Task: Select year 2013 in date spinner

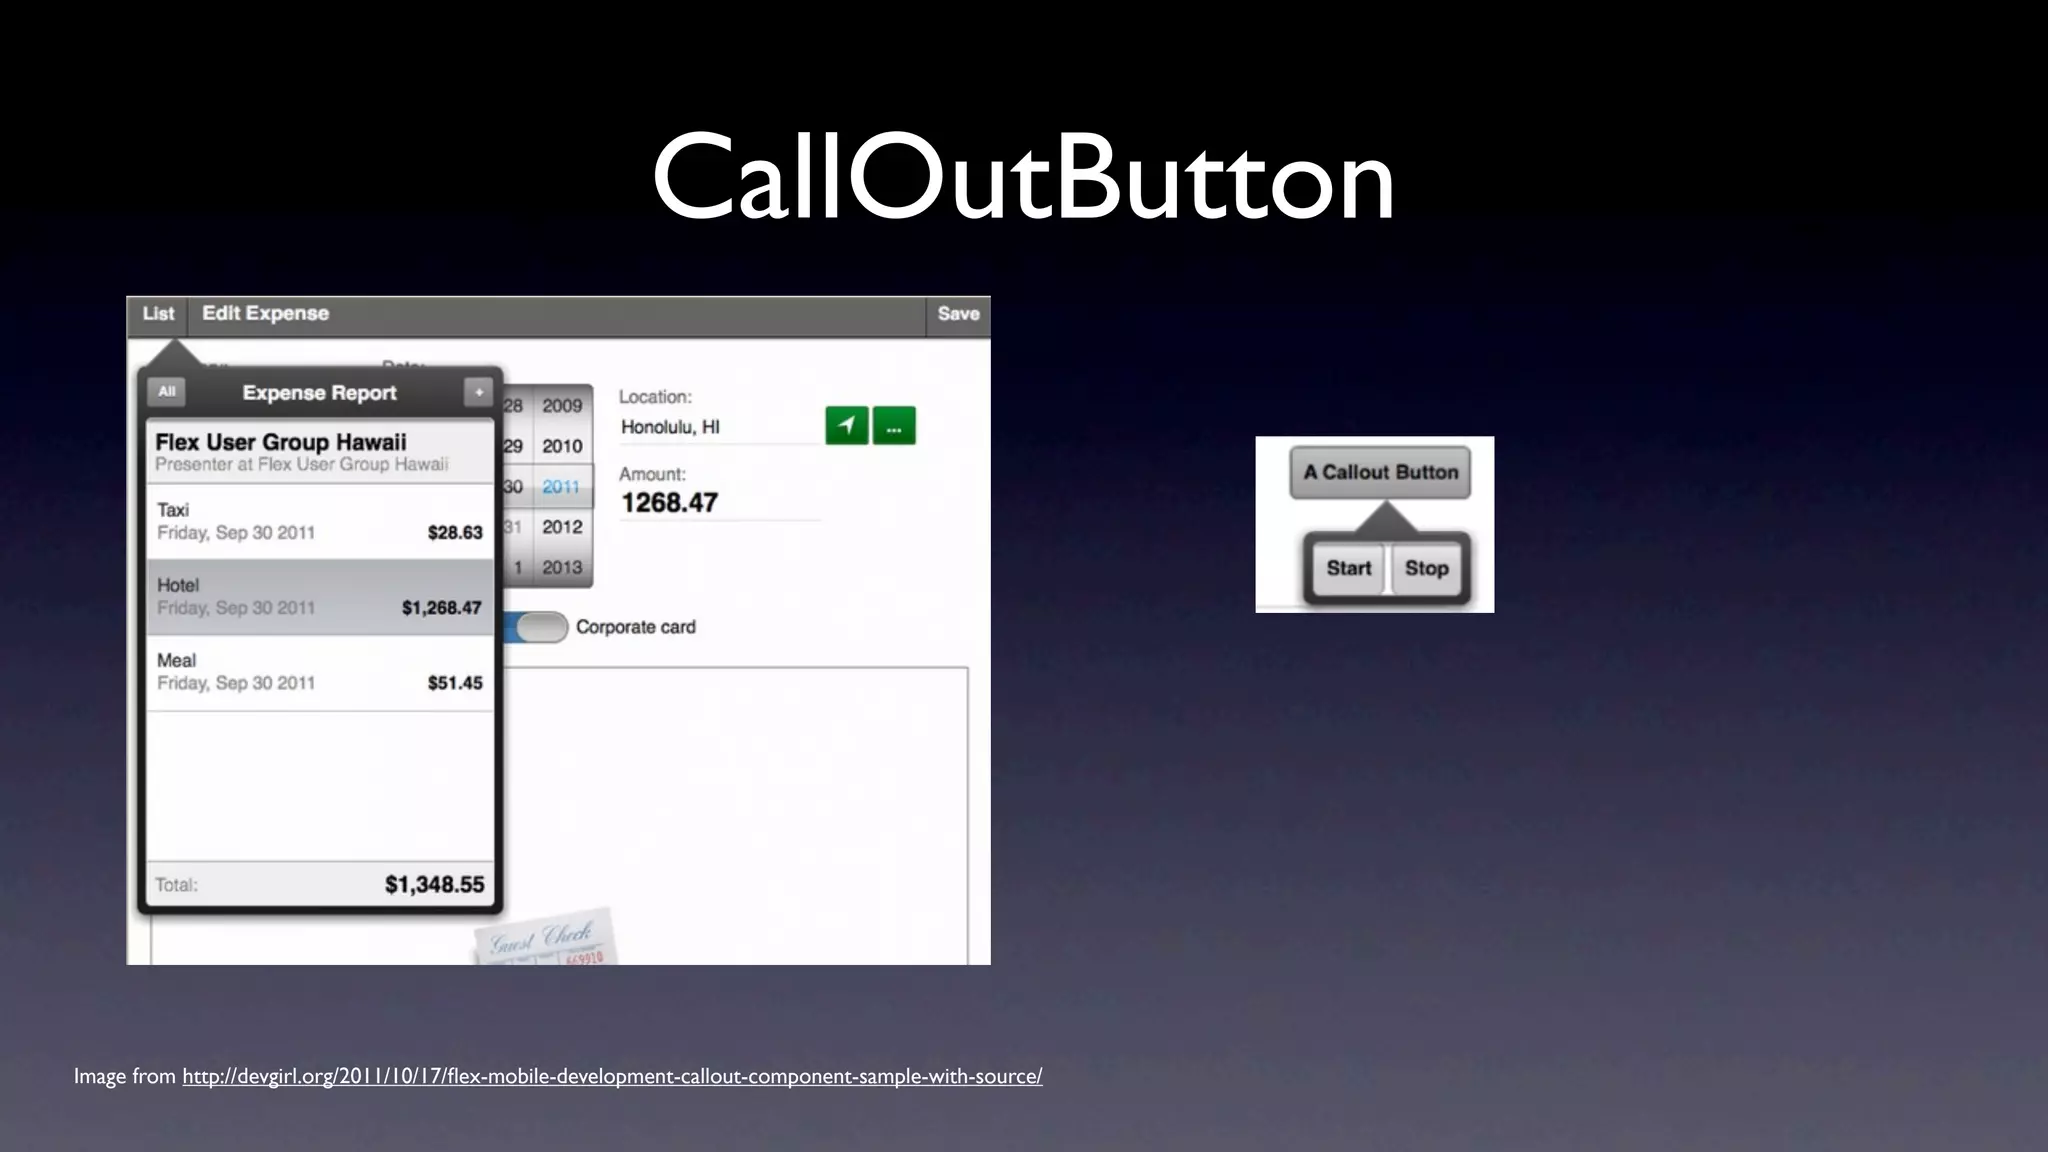Action: click(562, 567)
